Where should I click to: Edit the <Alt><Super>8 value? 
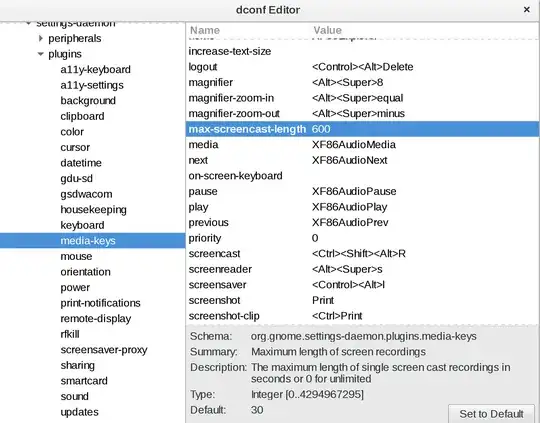[x=347, y=82]
